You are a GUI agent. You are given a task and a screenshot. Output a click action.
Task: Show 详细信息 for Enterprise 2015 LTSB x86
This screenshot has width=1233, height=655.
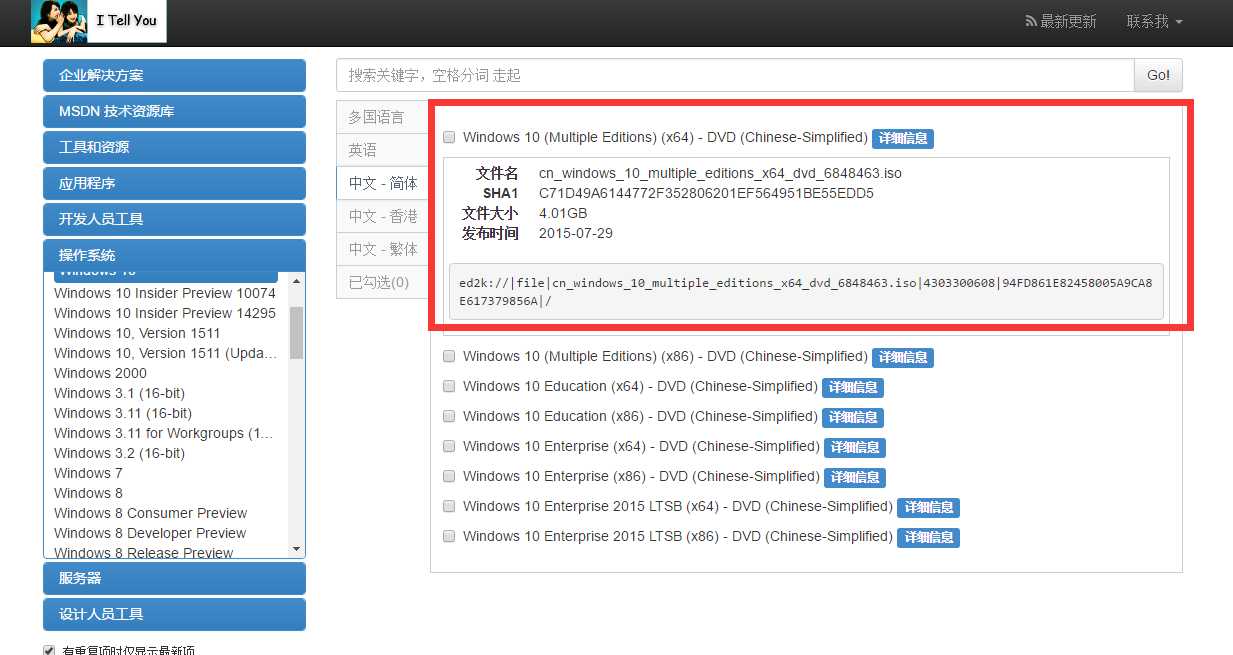point(928,537)
